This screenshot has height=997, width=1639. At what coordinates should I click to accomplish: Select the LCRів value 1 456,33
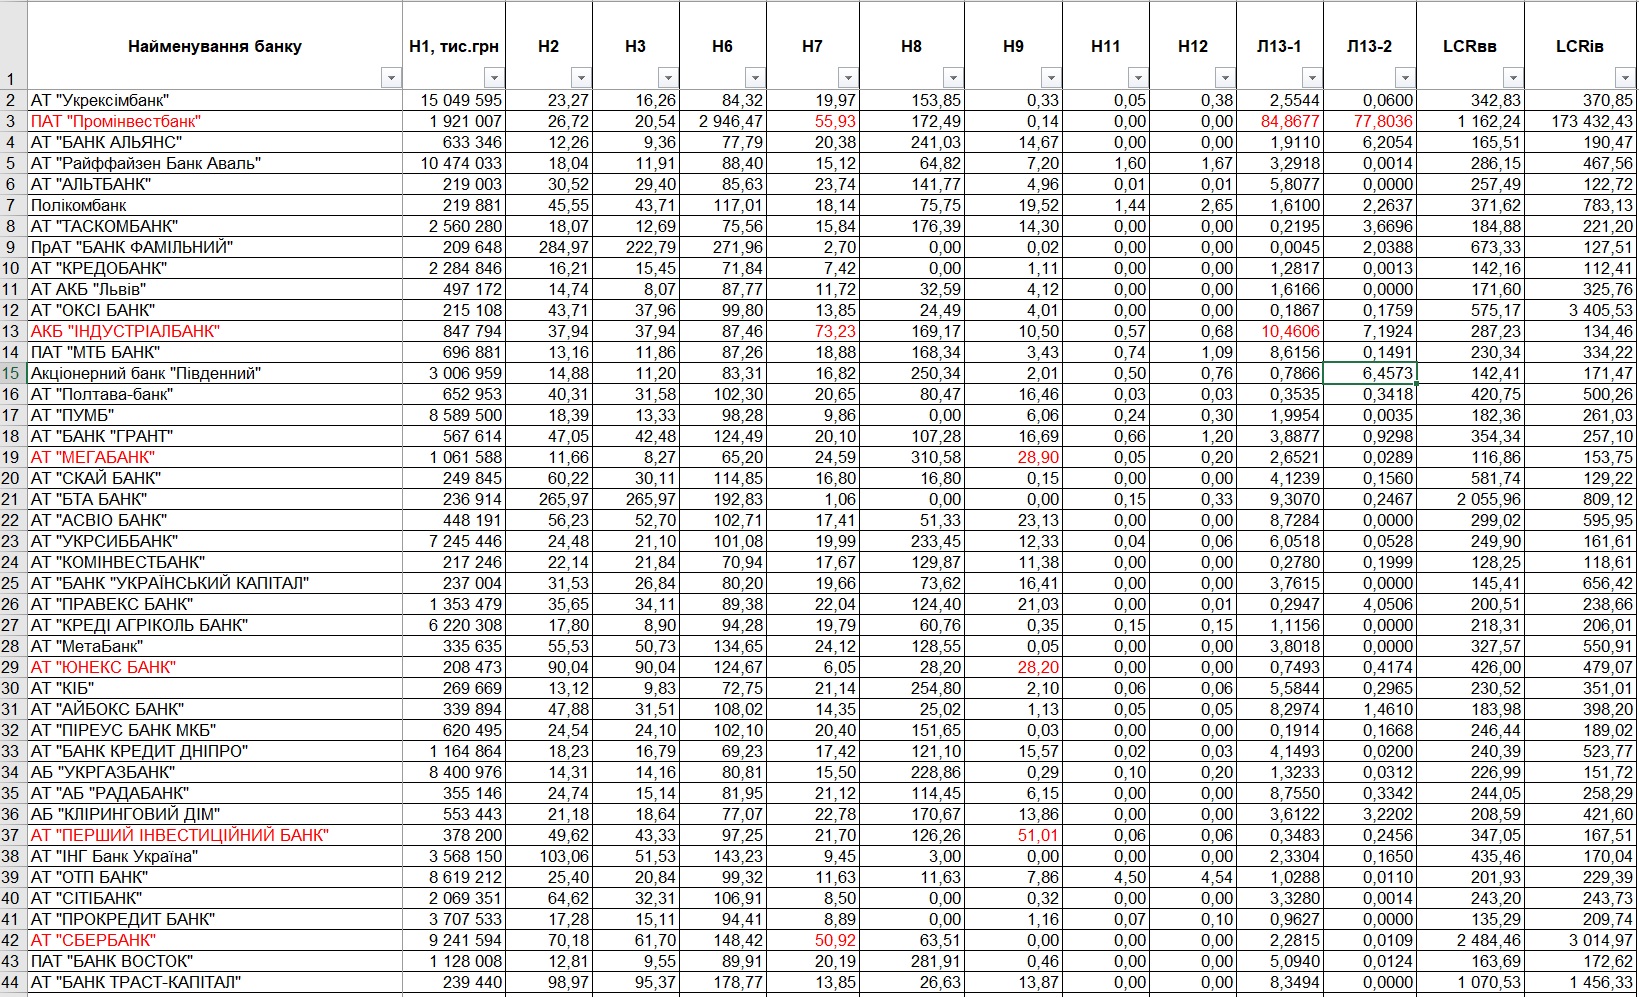coord(1580,982)
